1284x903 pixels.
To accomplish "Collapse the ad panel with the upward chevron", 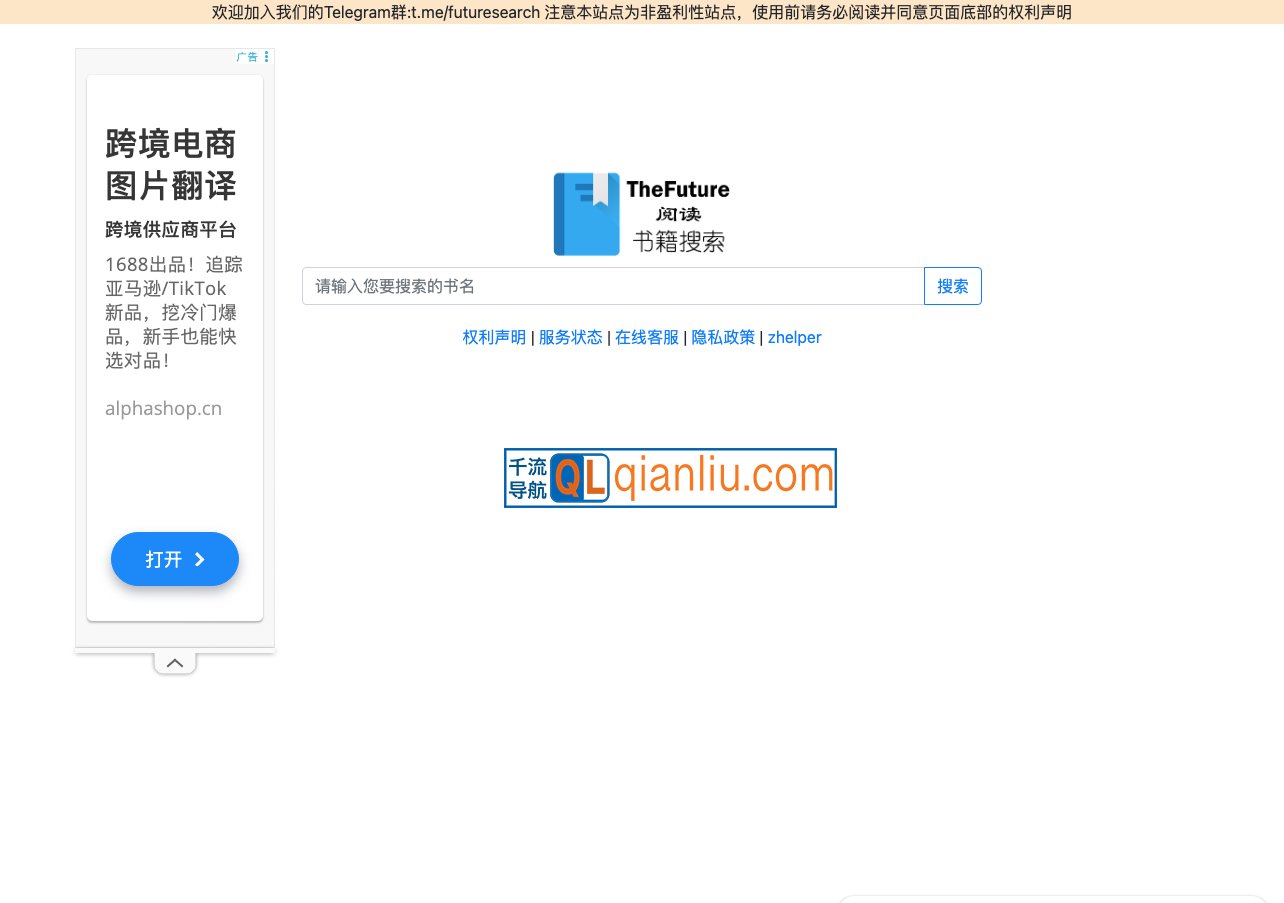I will pyautogui.click(x=175, y=662).
